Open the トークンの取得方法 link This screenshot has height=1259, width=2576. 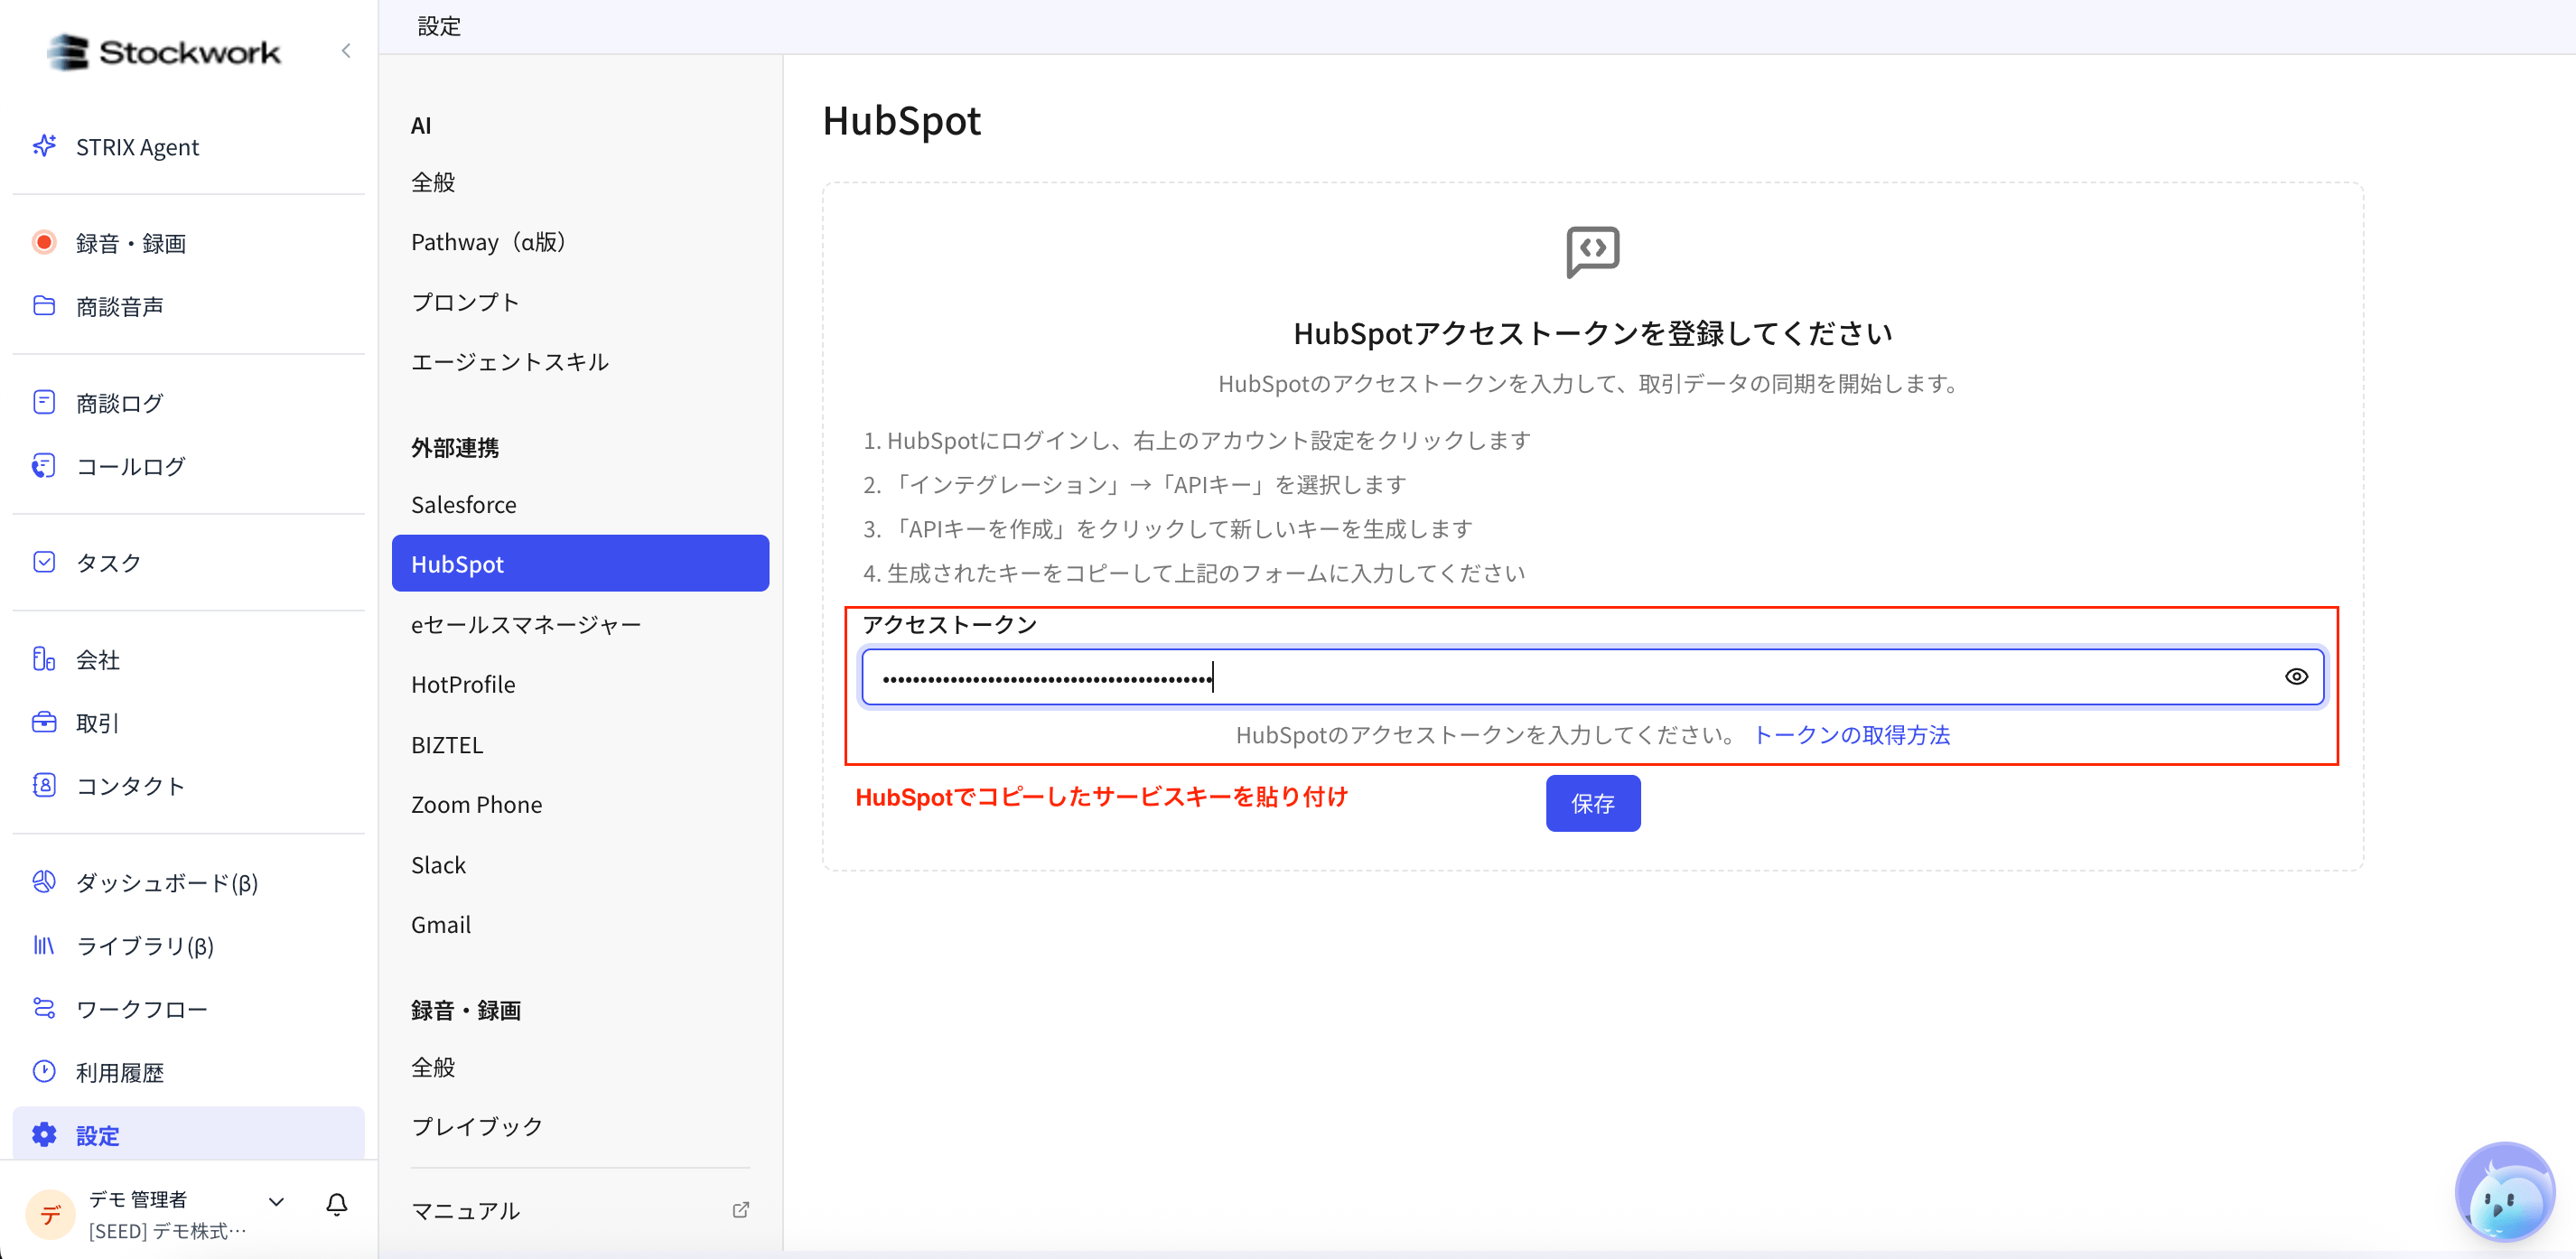click(1851, 735)
